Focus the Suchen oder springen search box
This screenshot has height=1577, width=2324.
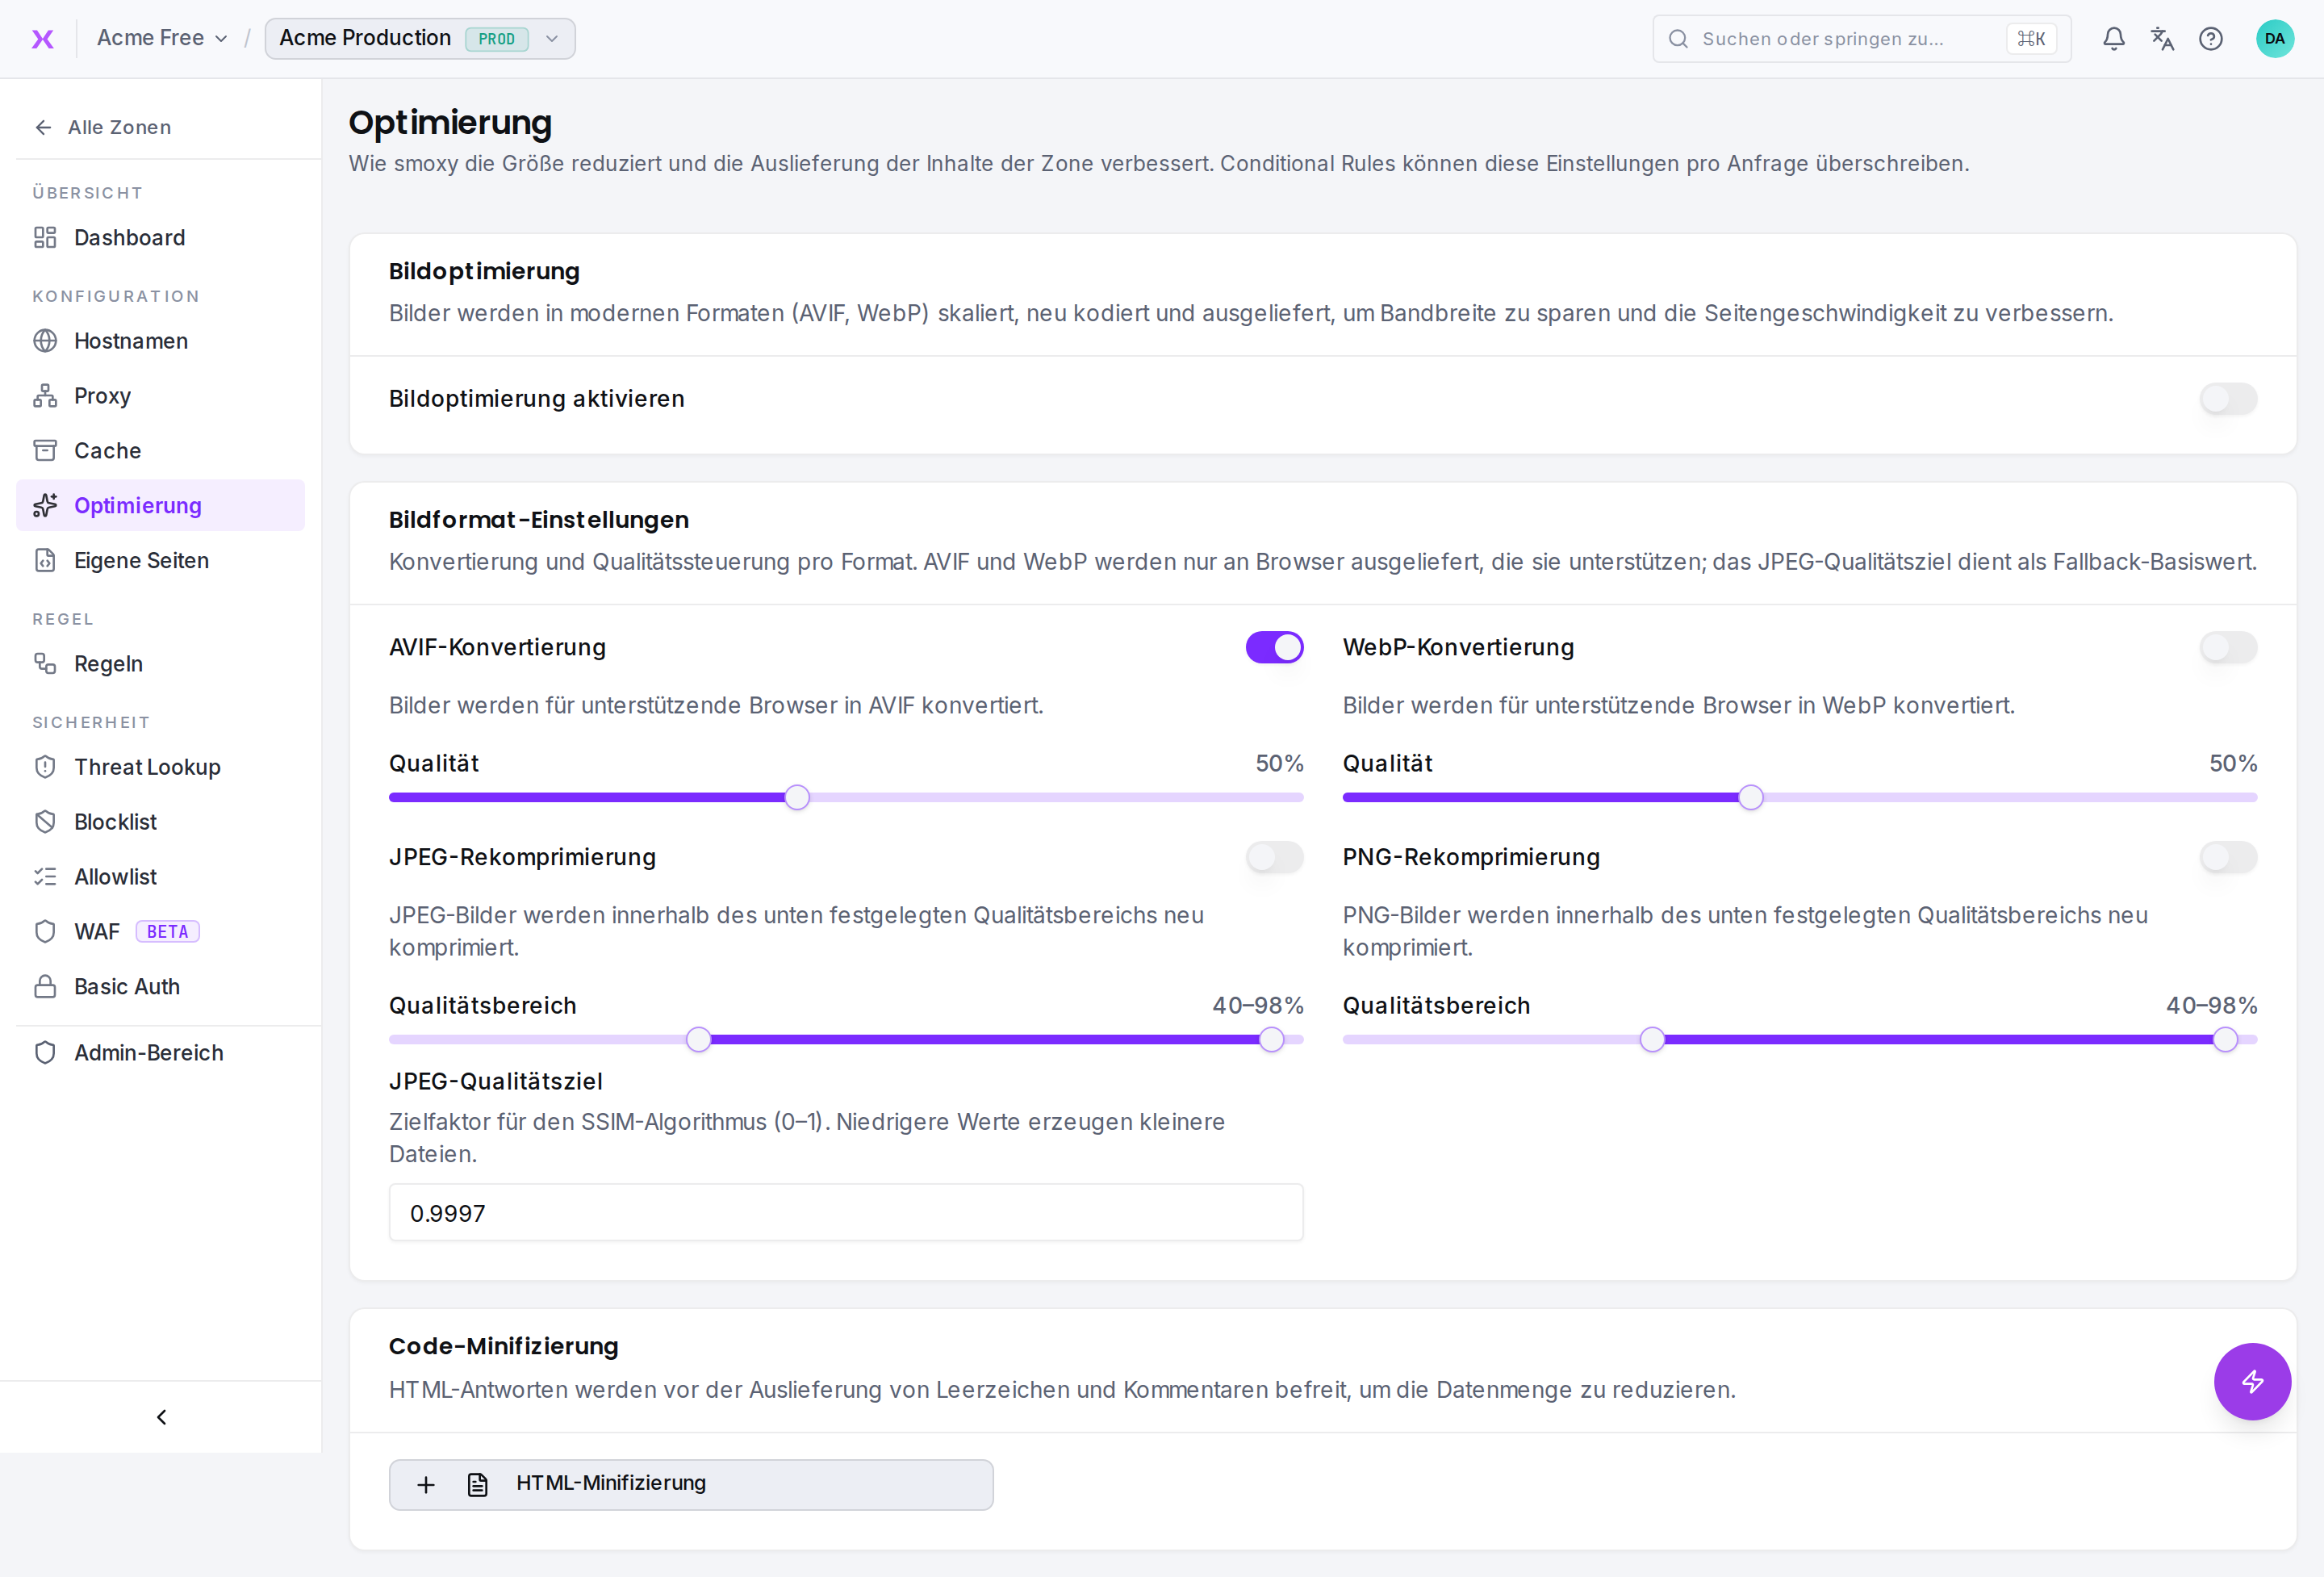(1861, 39)
